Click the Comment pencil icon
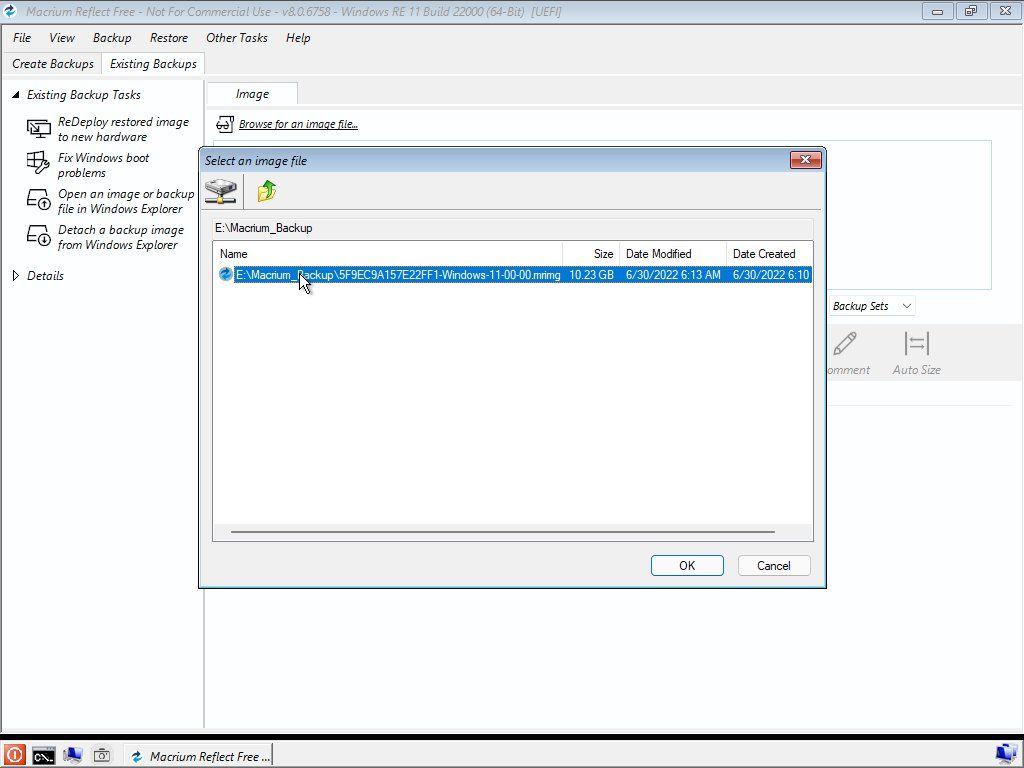The height and width of the screenshot is (768, 1024). tap(845, 343)
